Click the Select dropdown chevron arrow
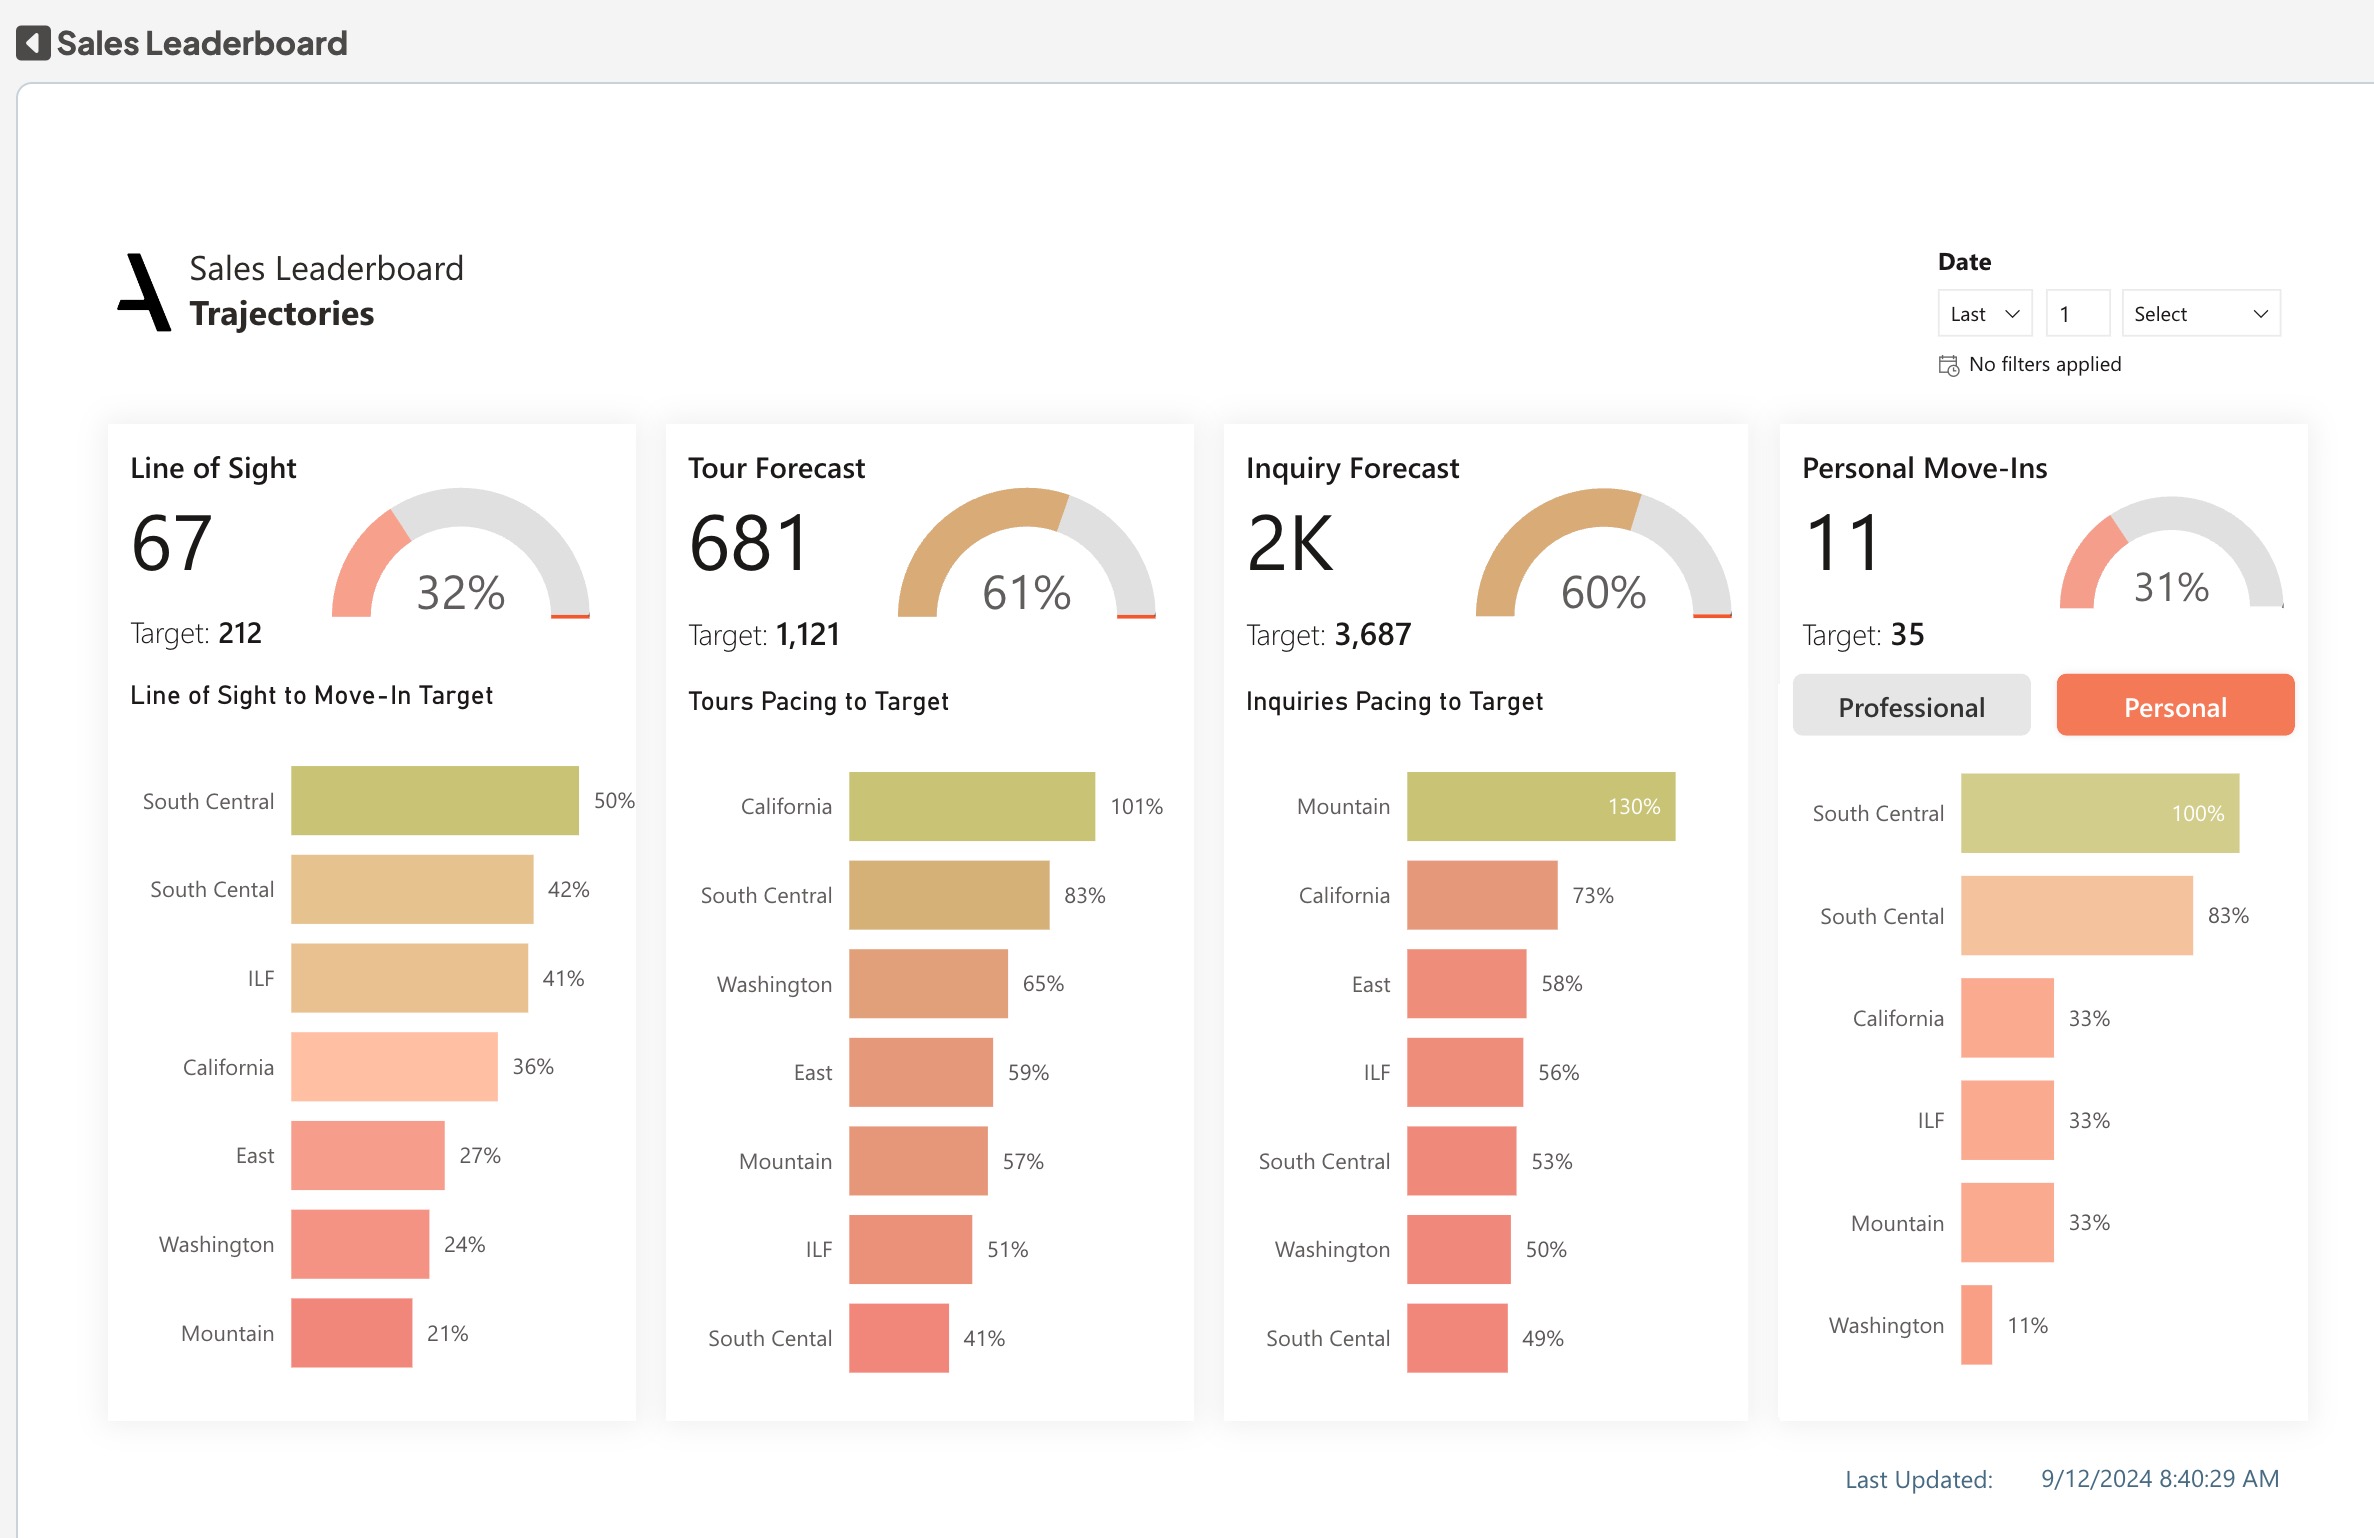The height and width of the screenshot is (1538, 2374). (2260, 314)
